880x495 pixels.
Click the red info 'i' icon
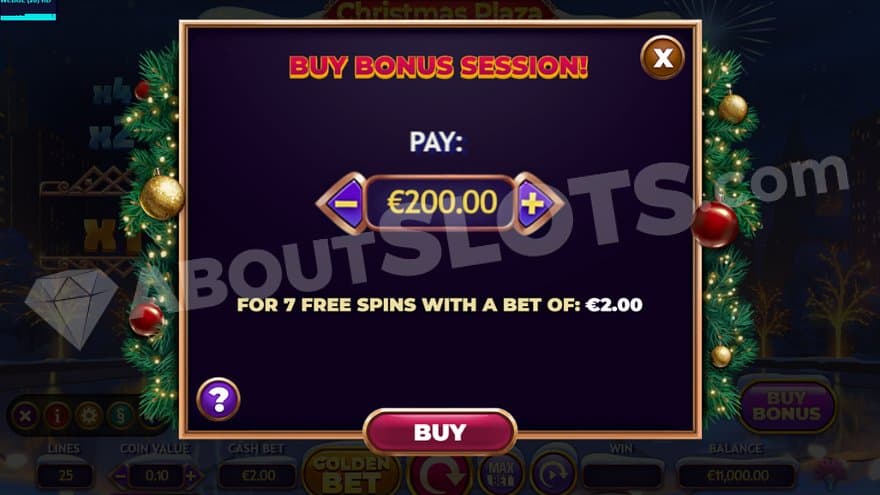(57, 416)
